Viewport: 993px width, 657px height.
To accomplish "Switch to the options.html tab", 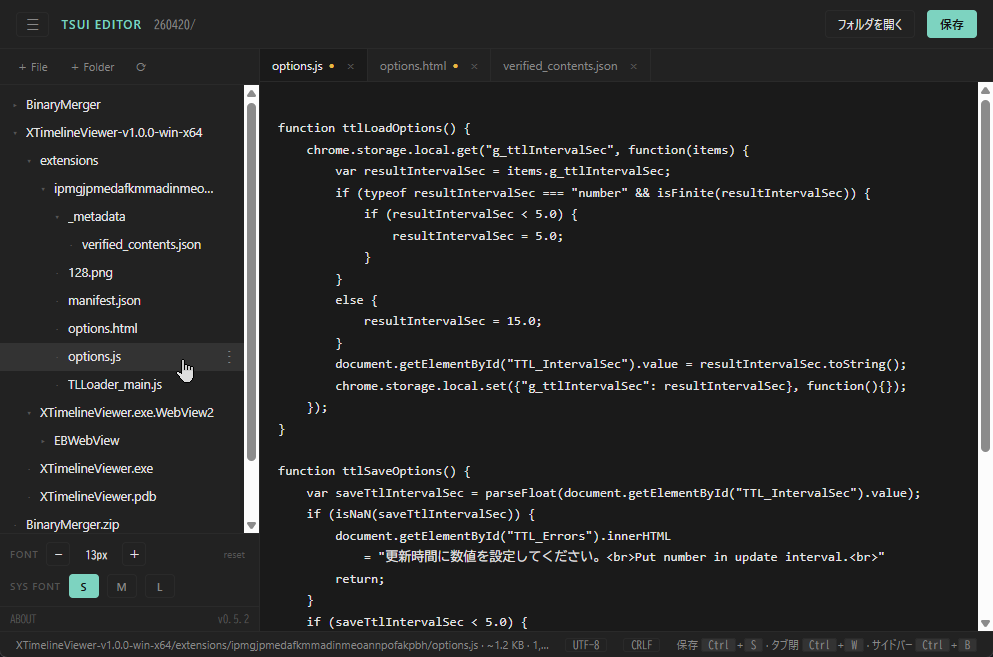I will point(413,66).
